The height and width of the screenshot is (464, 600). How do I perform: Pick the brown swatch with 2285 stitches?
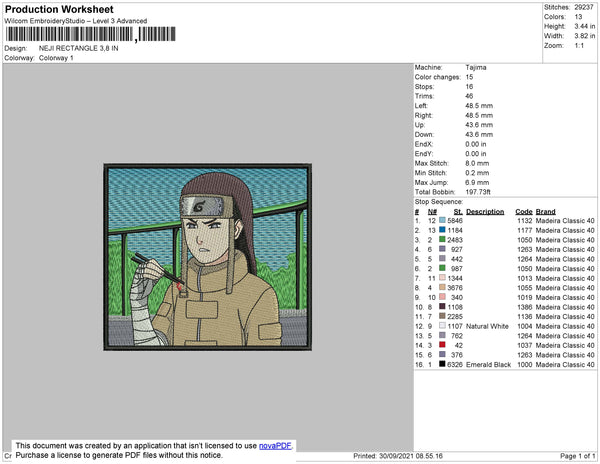[442, 316]
